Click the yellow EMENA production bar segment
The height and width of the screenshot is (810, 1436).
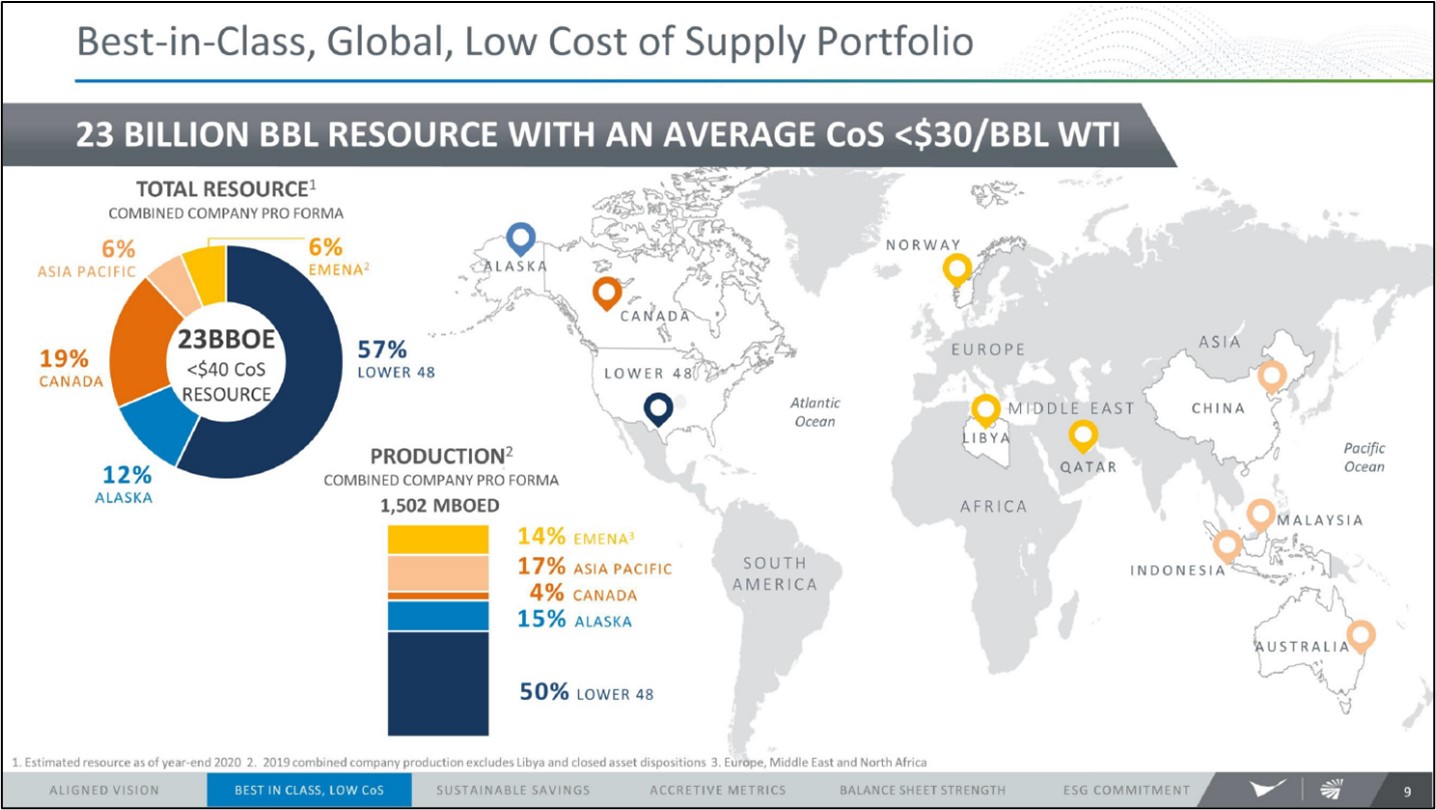(x=438, y=539)
